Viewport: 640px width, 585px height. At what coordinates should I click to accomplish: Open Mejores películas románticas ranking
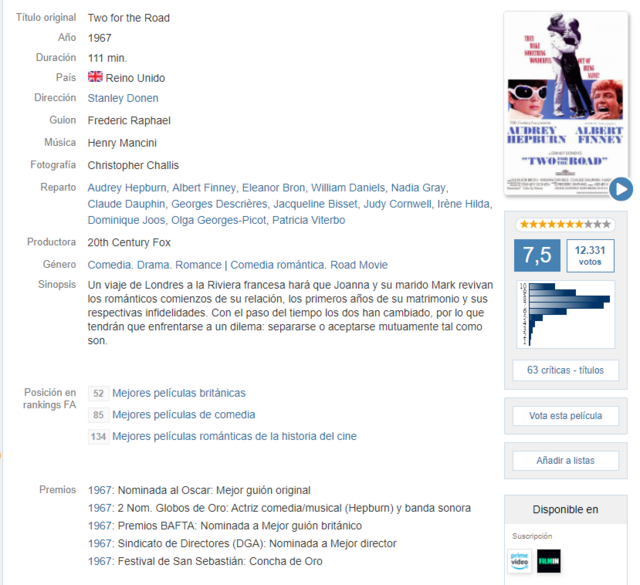234,436
